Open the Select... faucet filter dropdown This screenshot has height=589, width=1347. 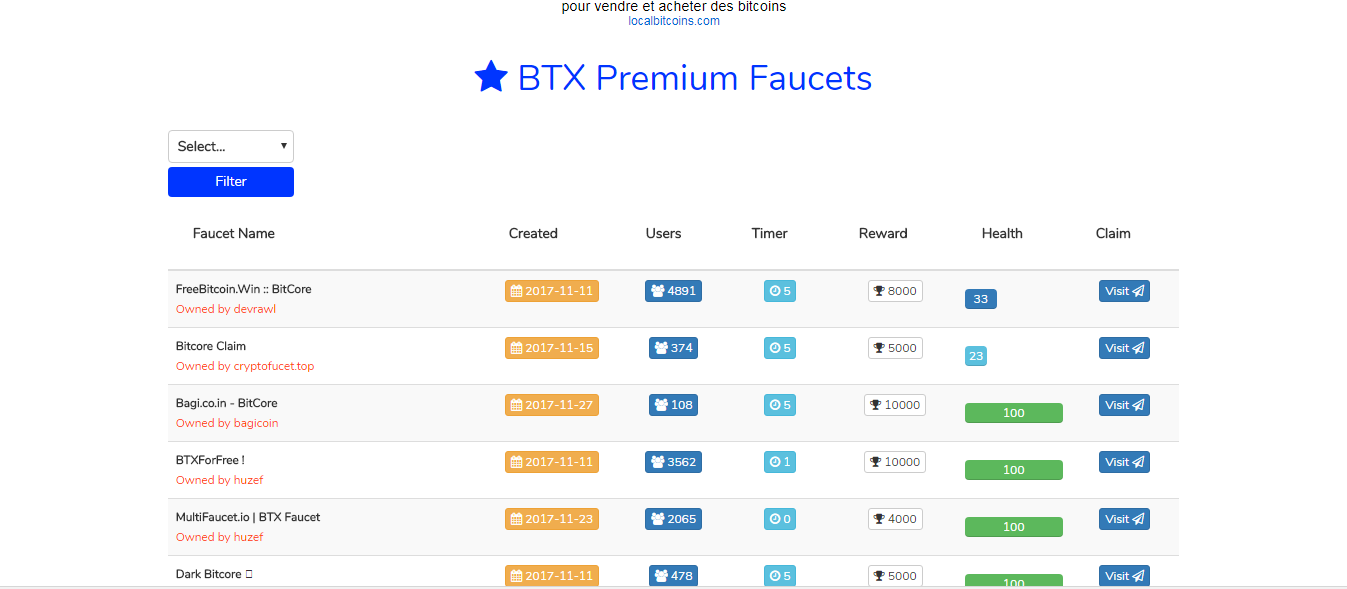click(231, 146)
